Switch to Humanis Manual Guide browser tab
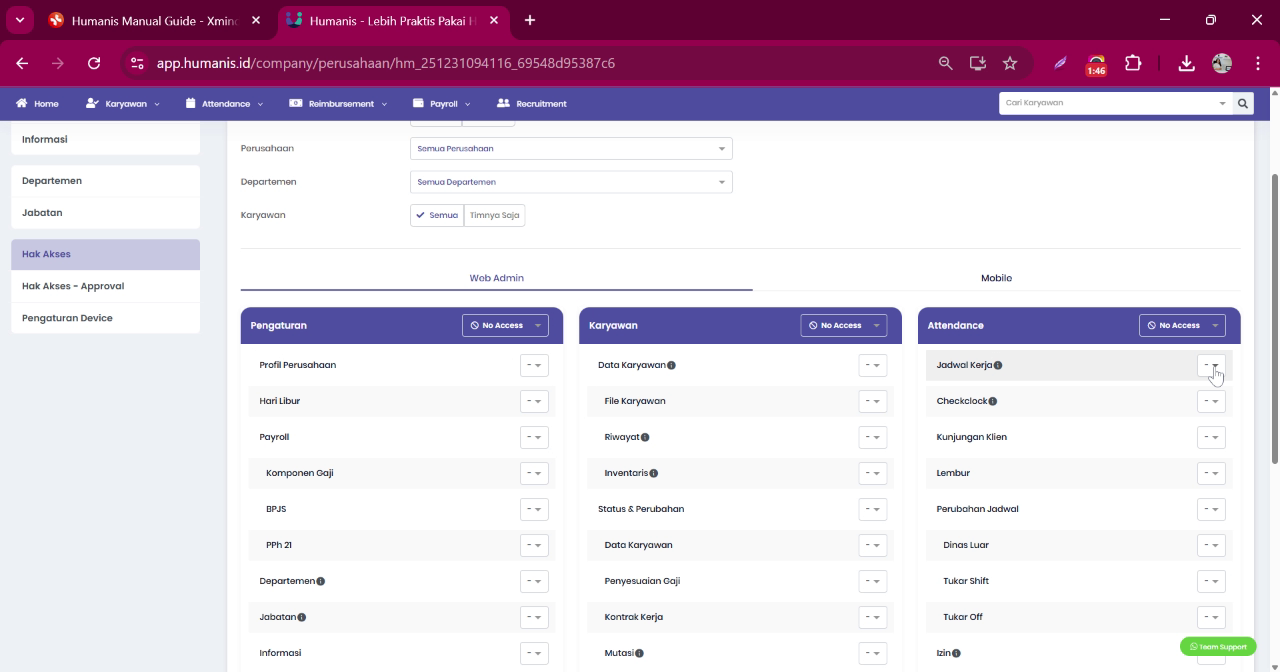 [153, 20]
